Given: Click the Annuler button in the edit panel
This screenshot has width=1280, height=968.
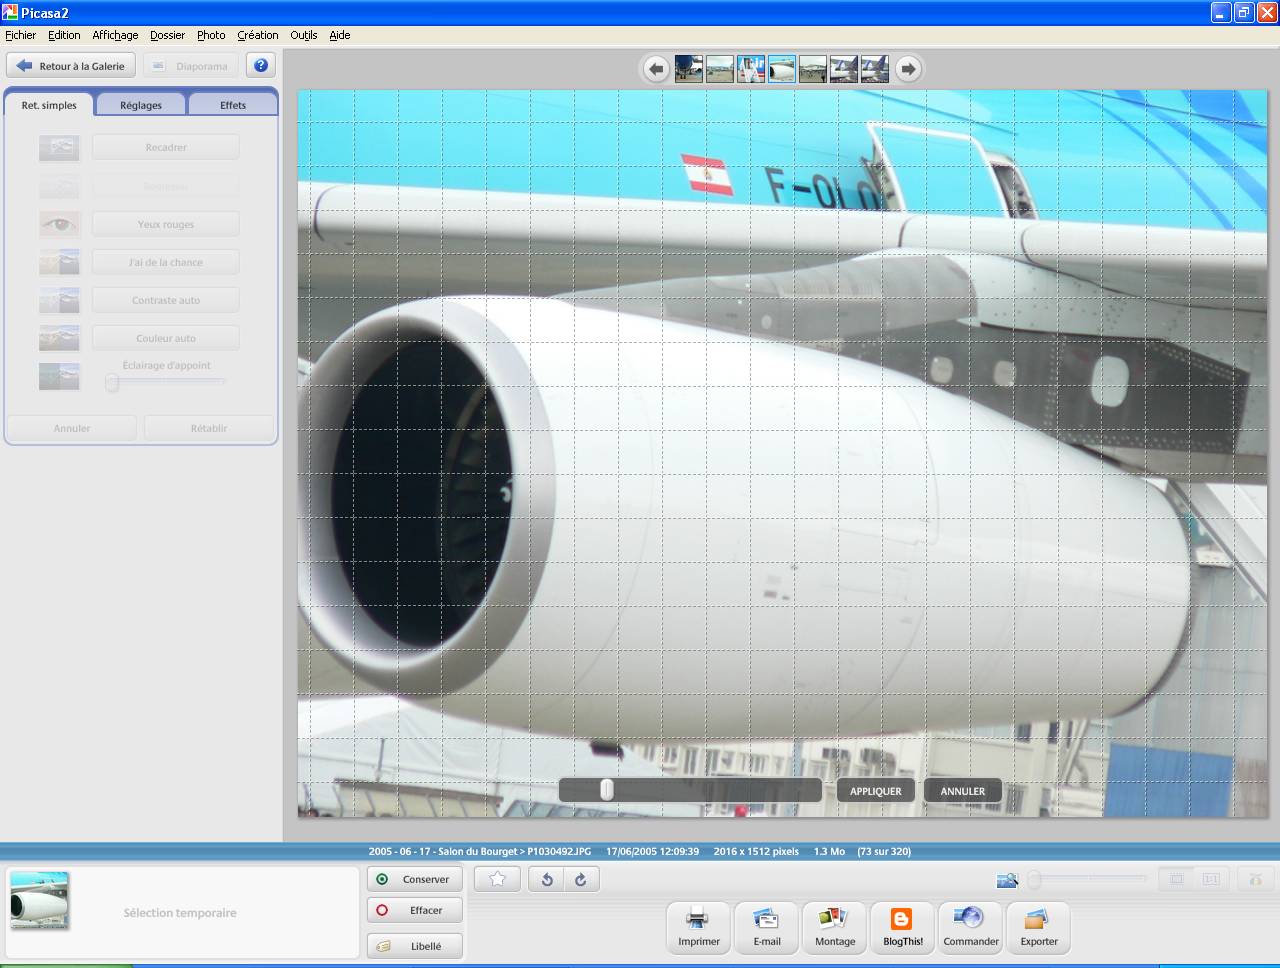Looking at the screenshot, I should (72, 428).
